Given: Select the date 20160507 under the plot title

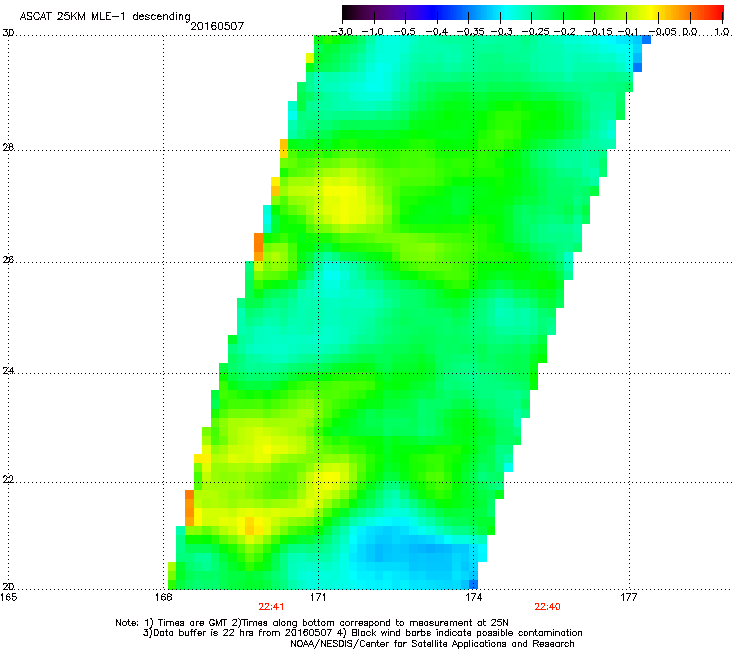Looking at the screenshot, I should (x=217, y=26).
